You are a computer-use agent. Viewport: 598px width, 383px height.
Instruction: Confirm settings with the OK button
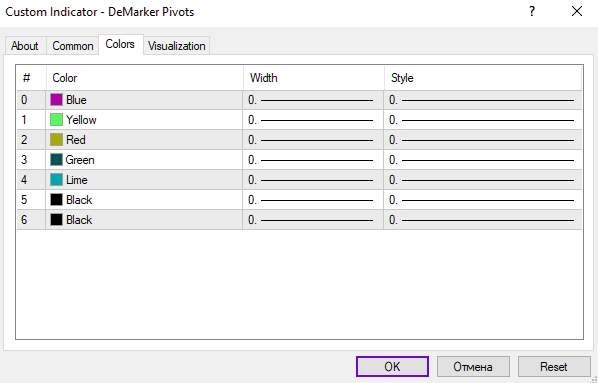tap(392, 367)
